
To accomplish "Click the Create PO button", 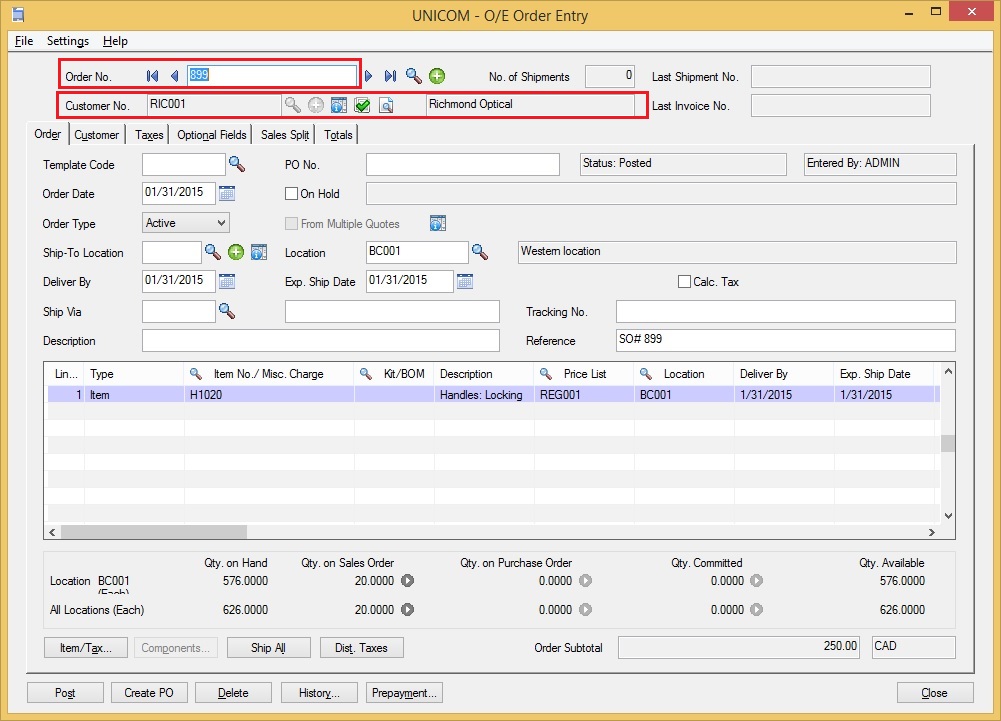I will [149, 693].
